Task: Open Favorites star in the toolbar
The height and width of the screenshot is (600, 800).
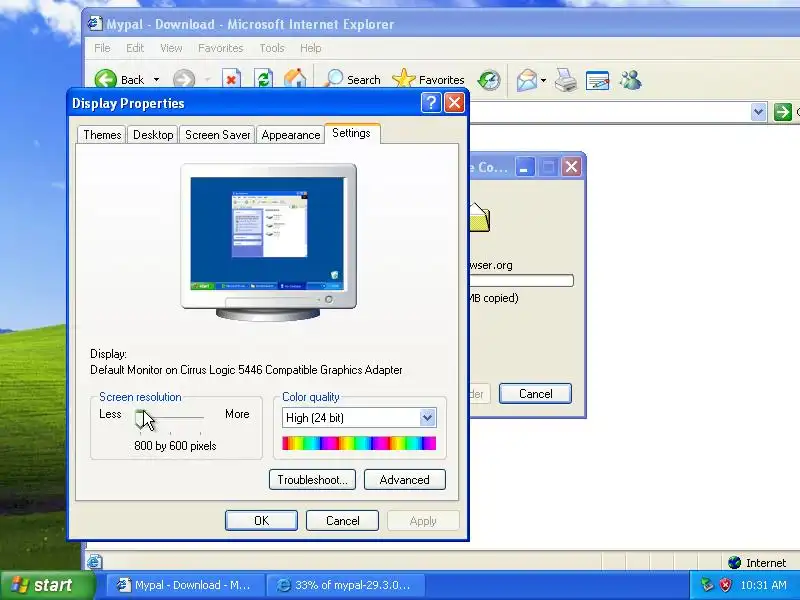Action: tap(428, 80)
